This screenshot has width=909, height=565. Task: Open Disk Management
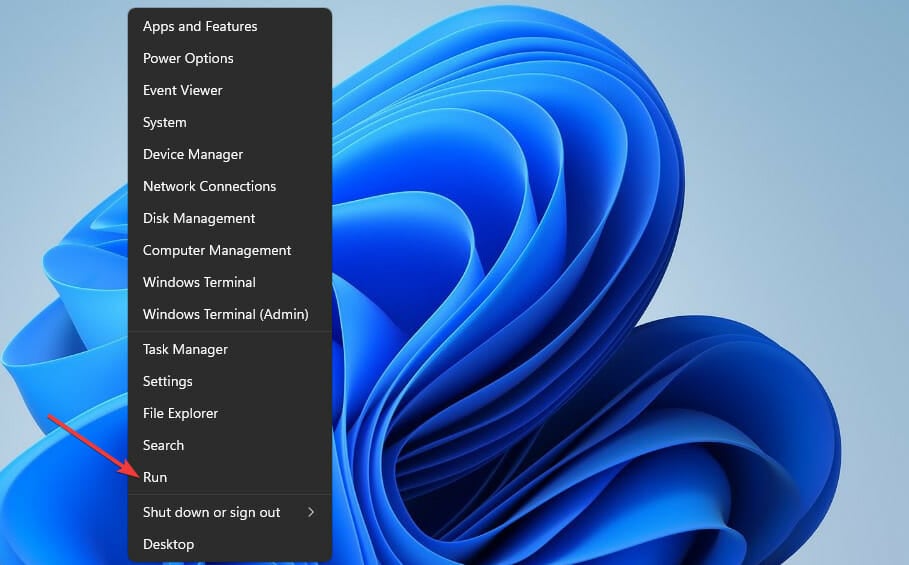tap(230, 218)
